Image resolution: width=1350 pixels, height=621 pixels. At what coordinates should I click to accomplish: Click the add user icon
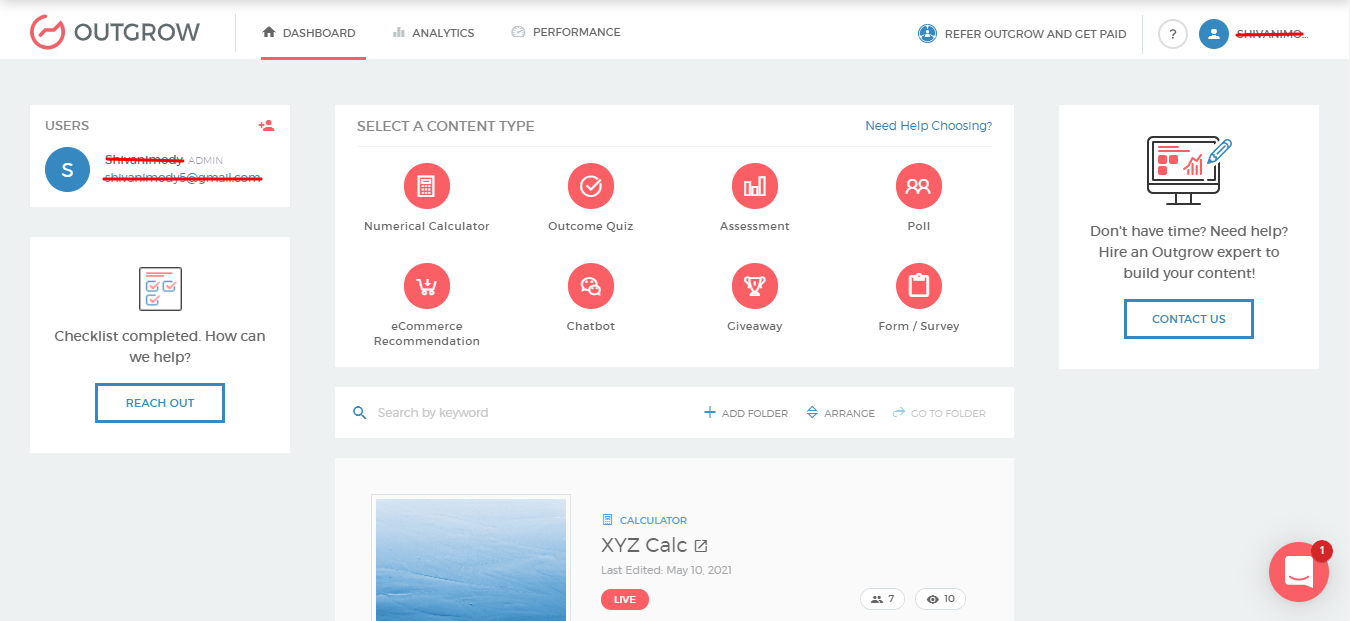(x=266, y=126)
